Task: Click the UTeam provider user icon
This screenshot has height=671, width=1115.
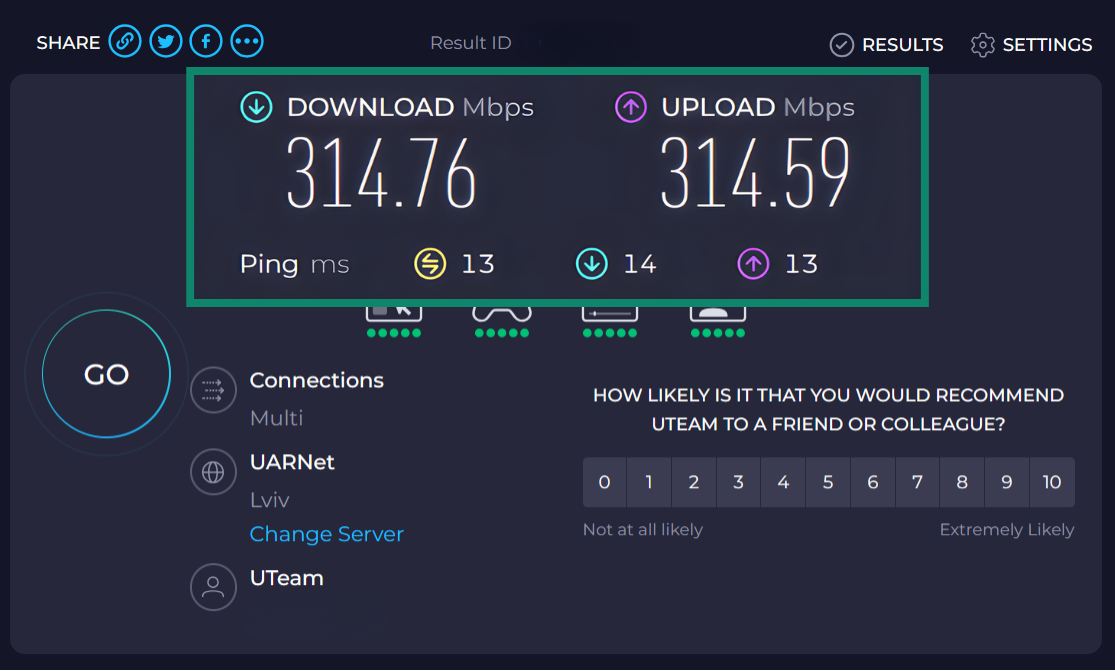Action: [213, 587]
